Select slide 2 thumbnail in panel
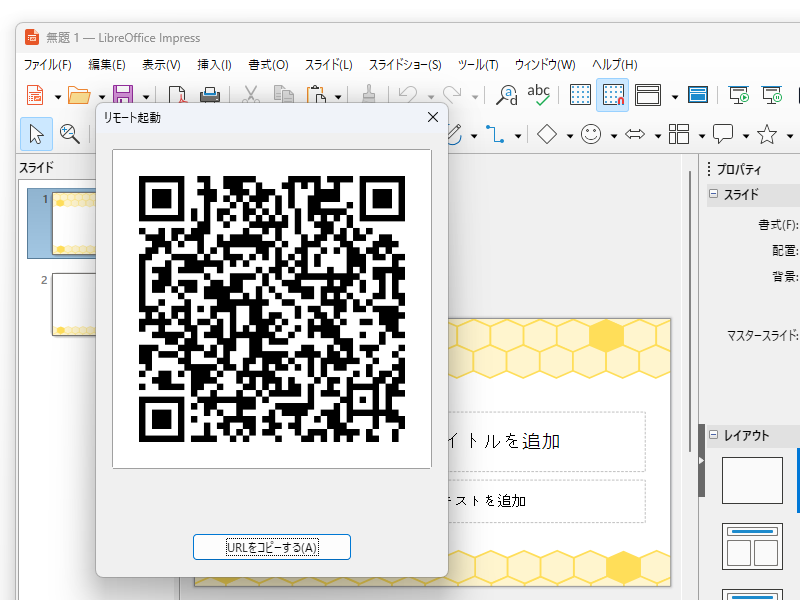The image size is (800, 600). pyautogui.click(x=73, y=304)
